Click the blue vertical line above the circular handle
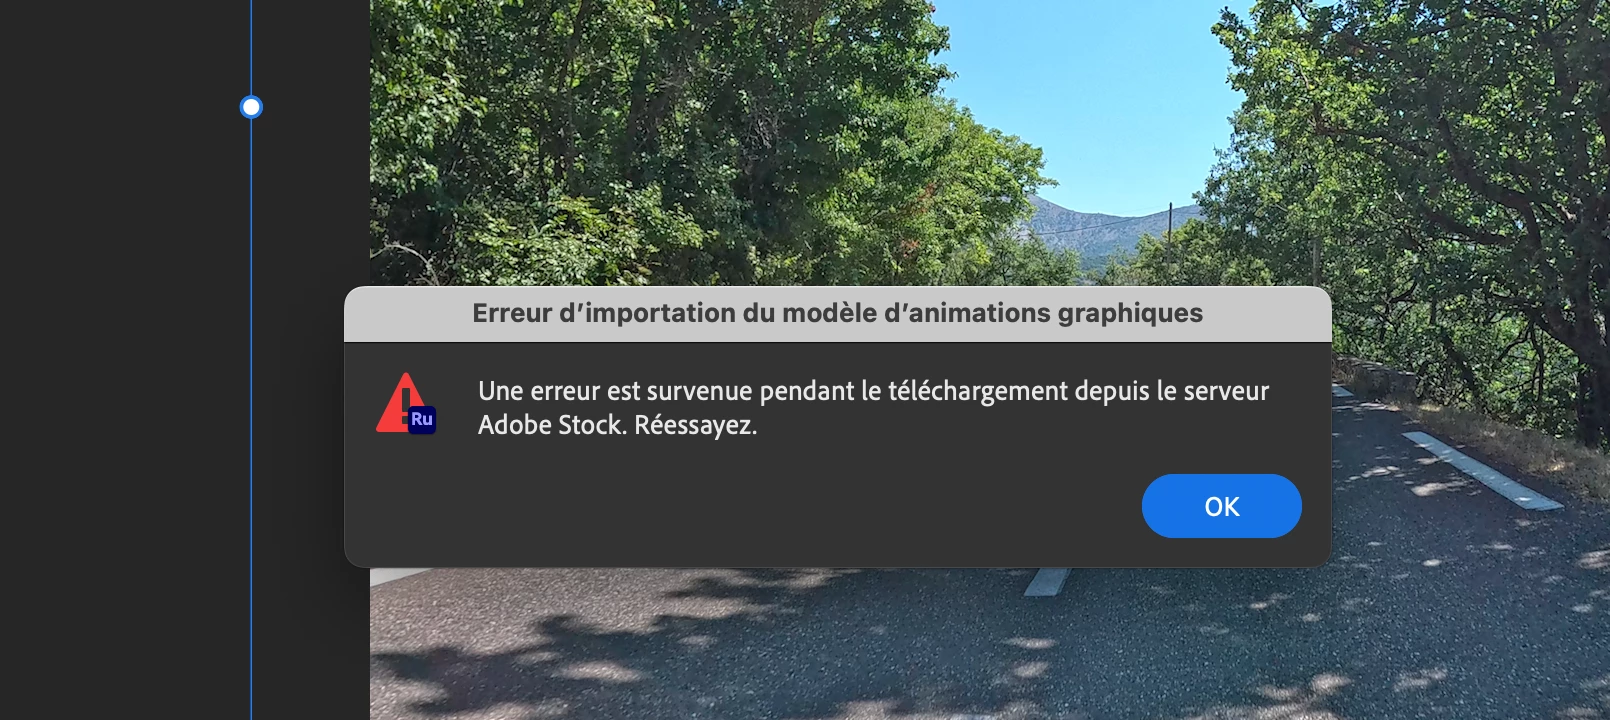 coord(251,47)
